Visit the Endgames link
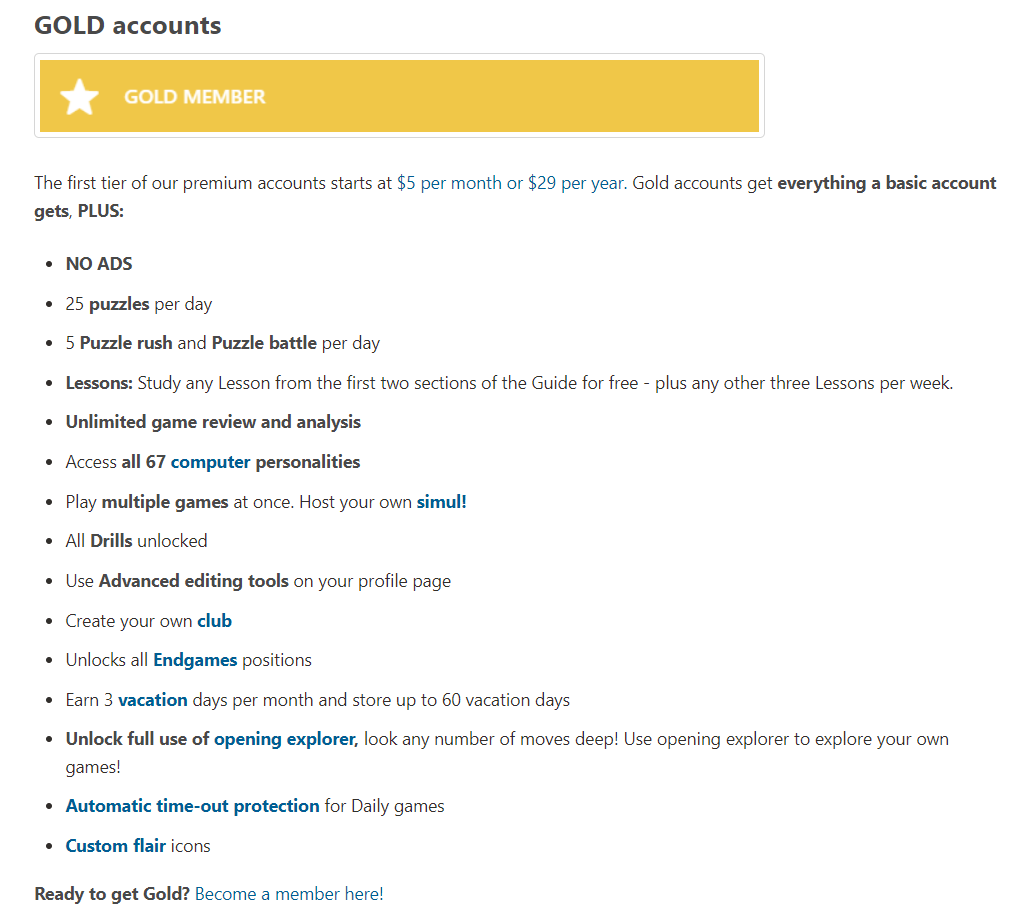The width and height of the screenshot is (1018, 916). click(195, 660)
